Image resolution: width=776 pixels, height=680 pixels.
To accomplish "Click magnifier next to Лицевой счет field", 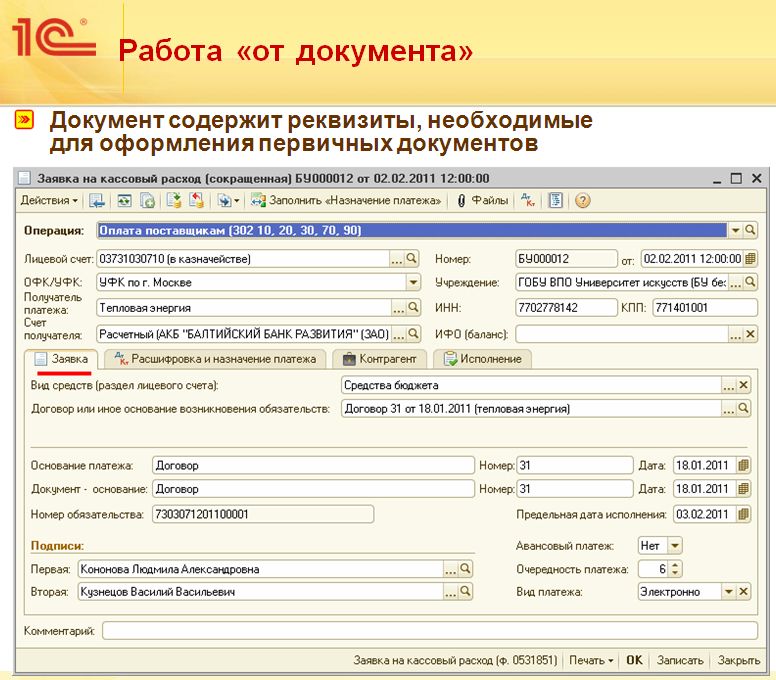I will coord(411,258).
